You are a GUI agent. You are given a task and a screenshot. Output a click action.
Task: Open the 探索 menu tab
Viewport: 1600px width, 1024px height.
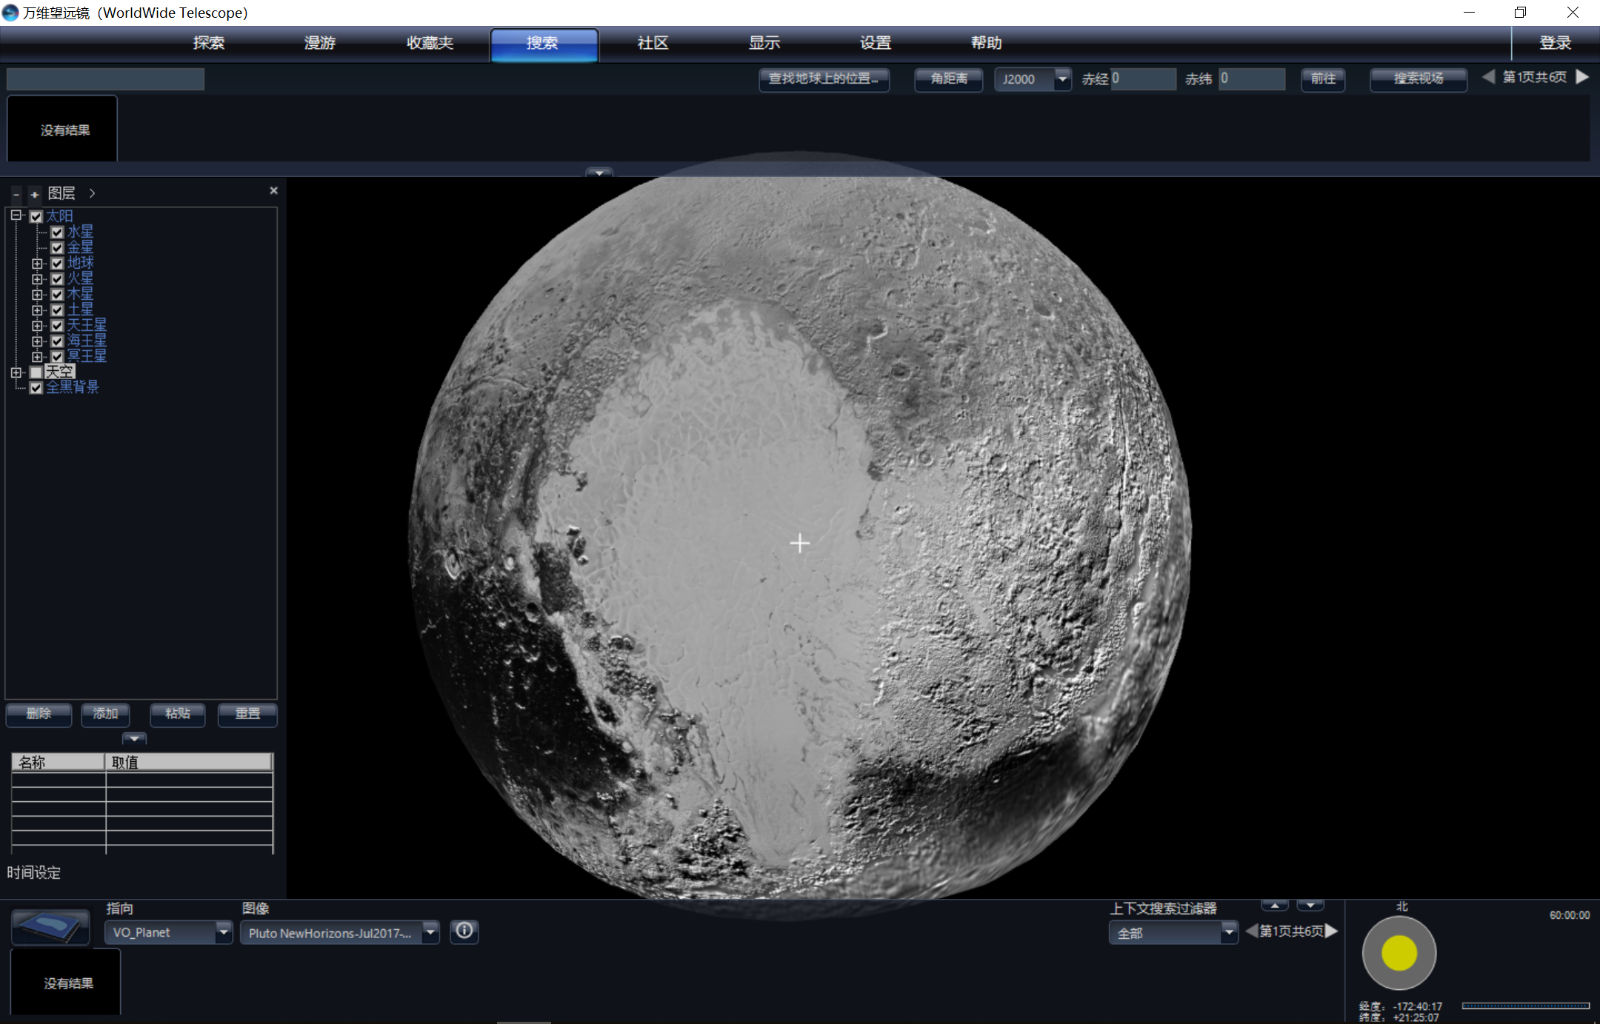tap(209, 43)
